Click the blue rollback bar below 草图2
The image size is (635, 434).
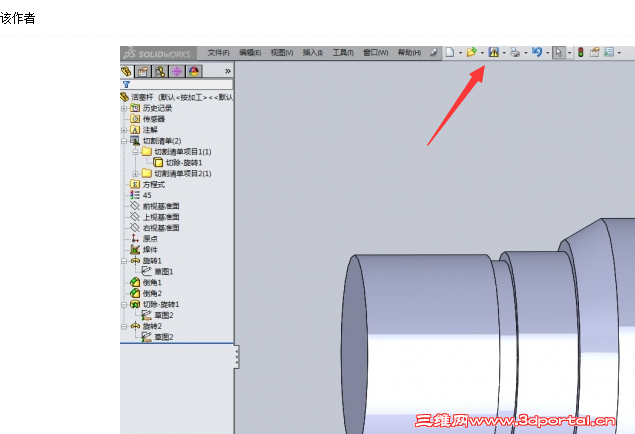coord(177,343)
